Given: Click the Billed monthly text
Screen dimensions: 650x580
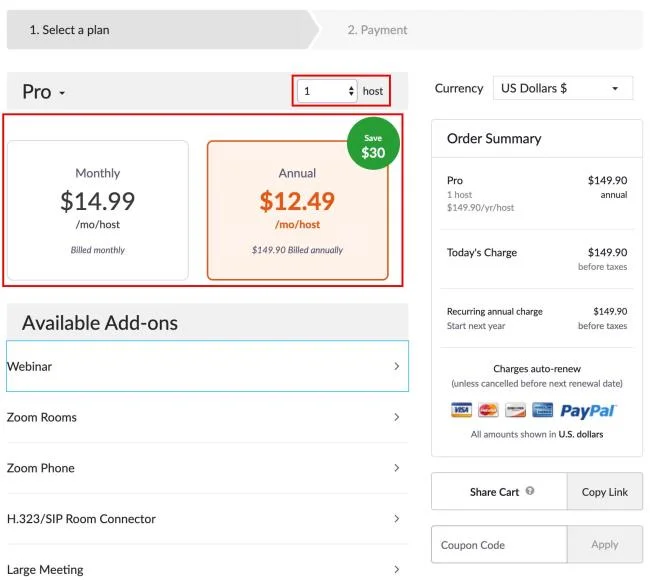Looking at the screenshot, I should (x=98, y=250).
